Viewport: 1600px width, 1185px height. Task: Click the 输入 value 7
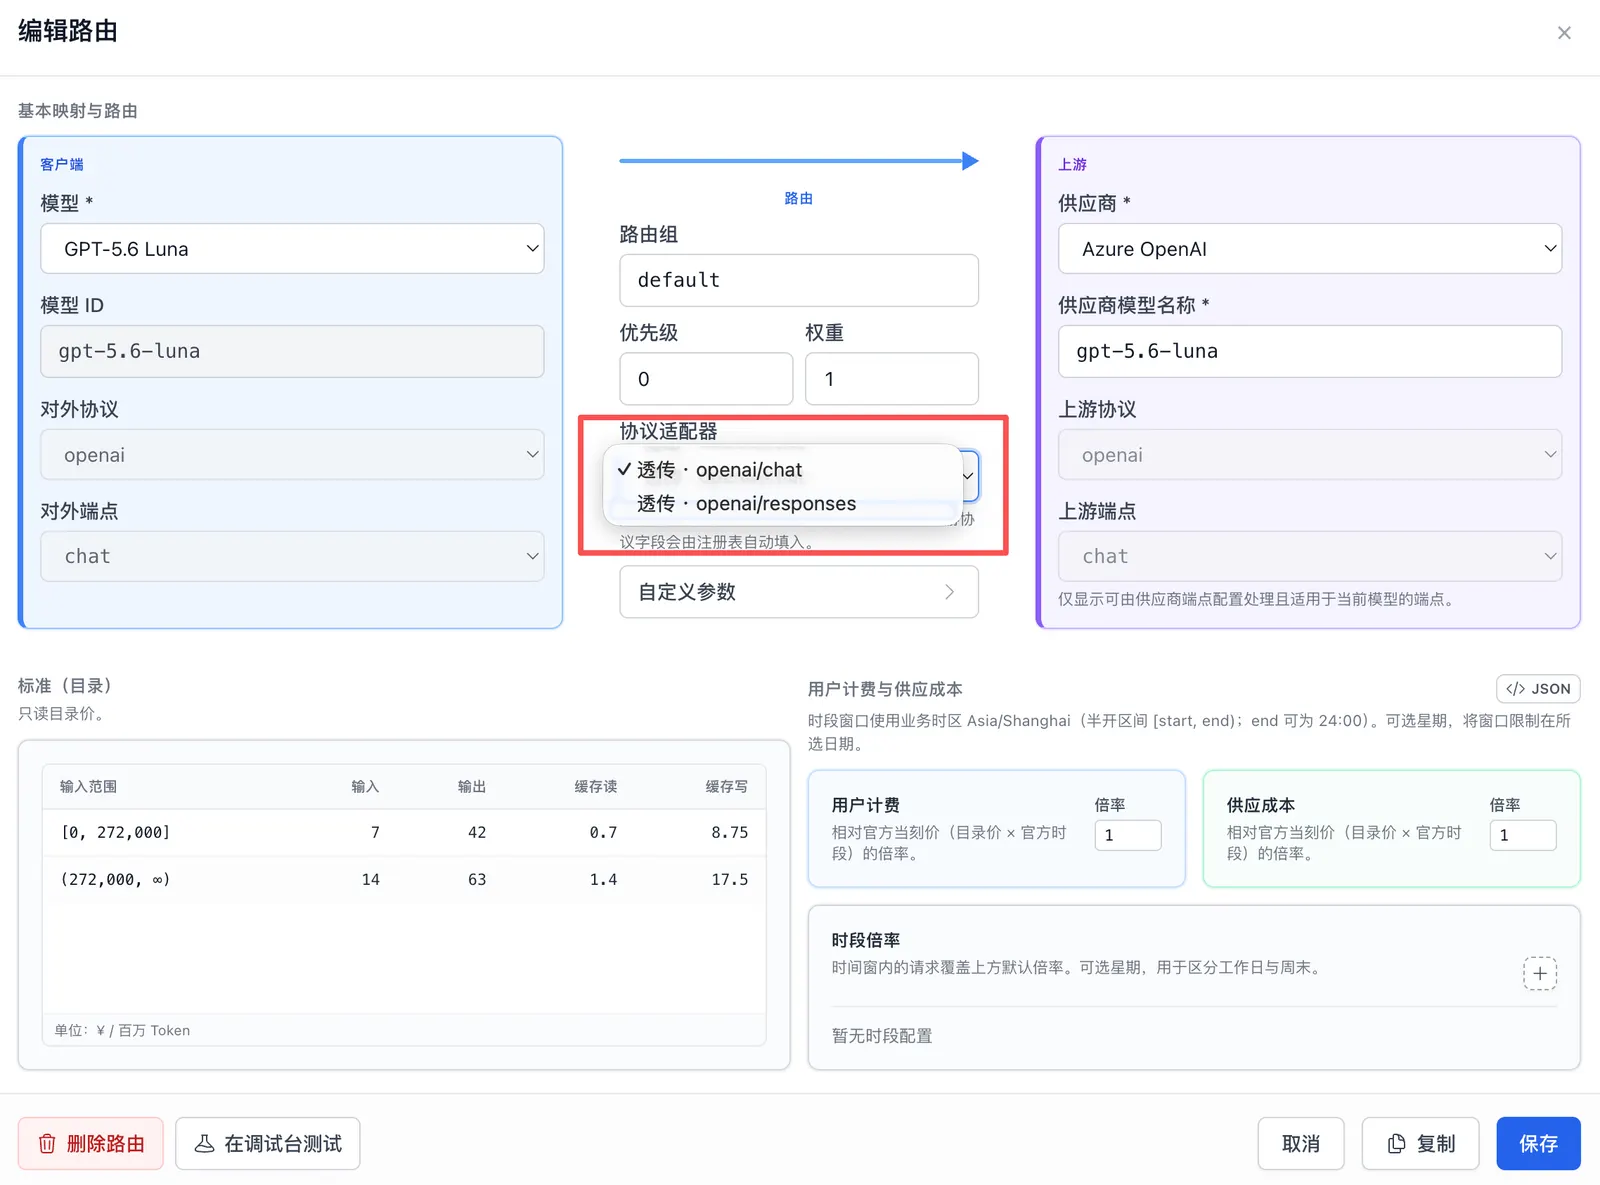point(375,832)
